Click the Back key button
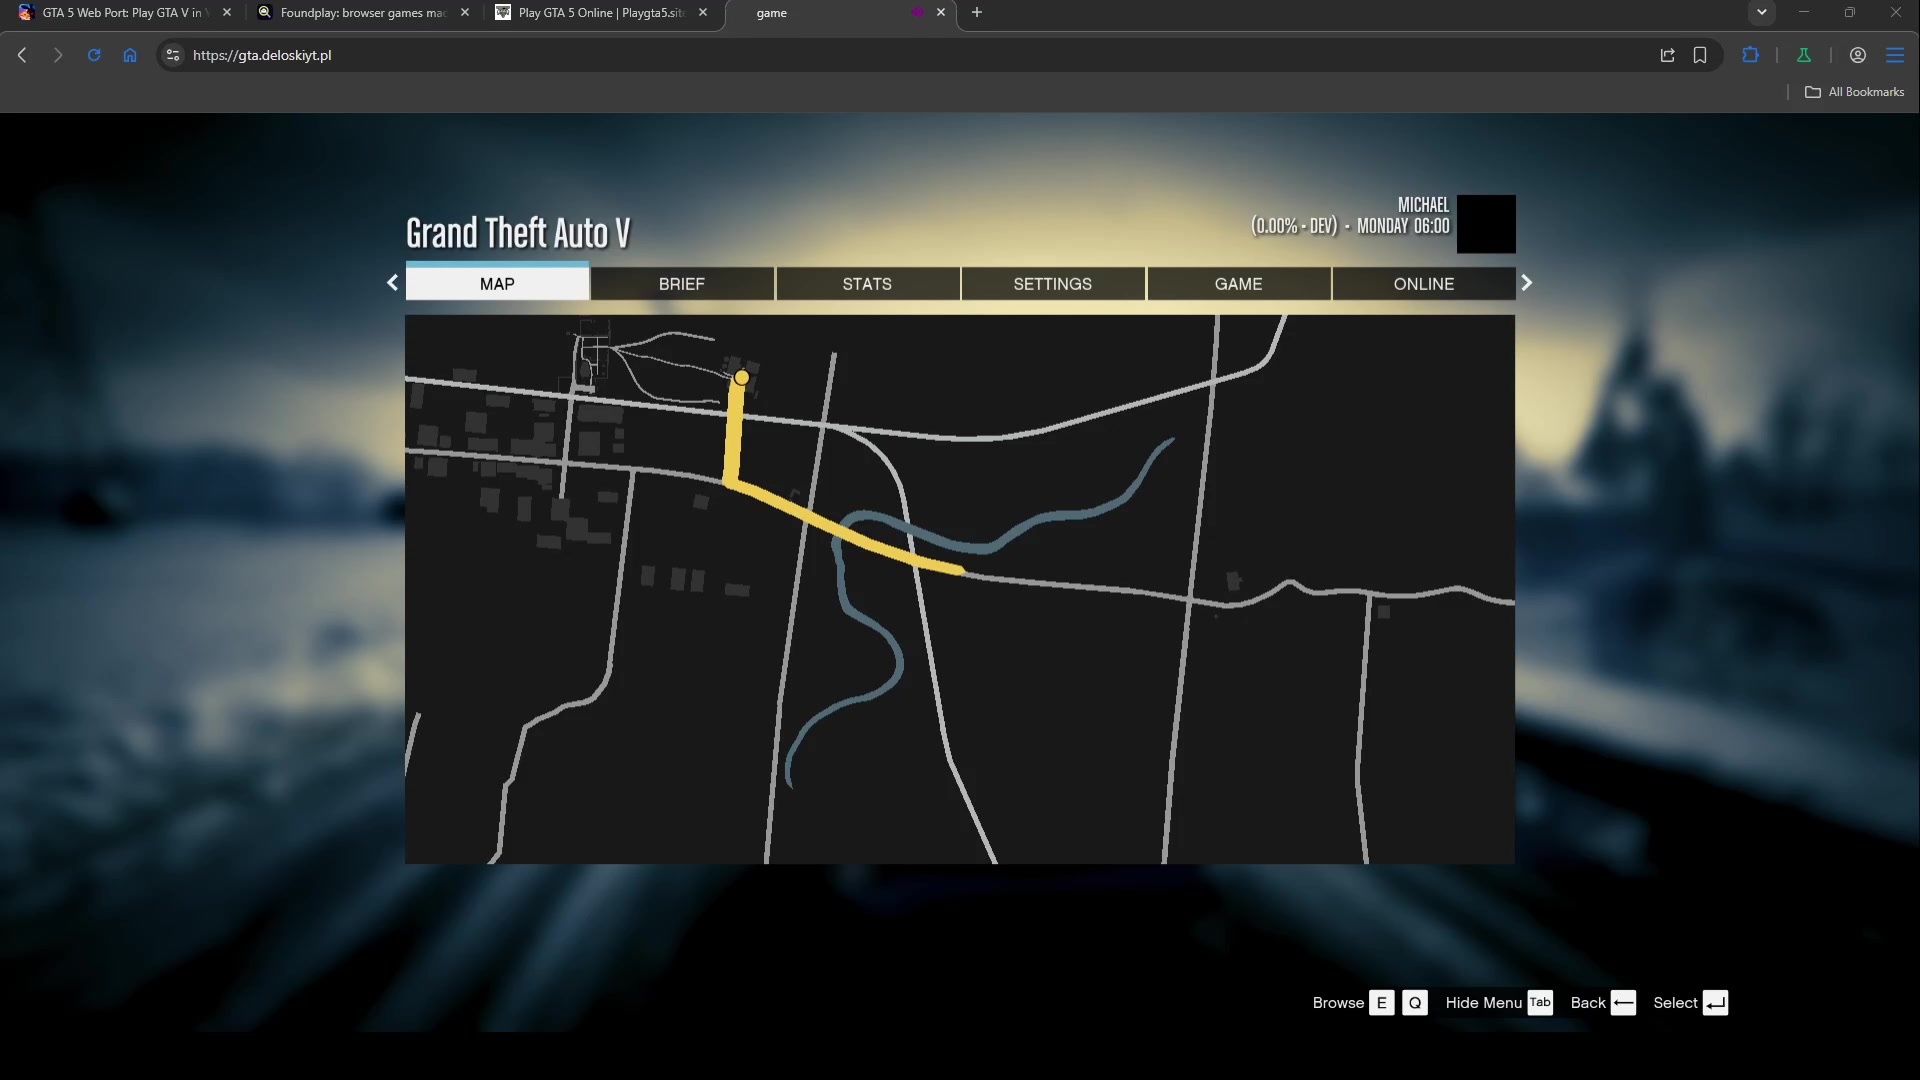This screenshot has width=1920, height=1080. point(1623,1003)
